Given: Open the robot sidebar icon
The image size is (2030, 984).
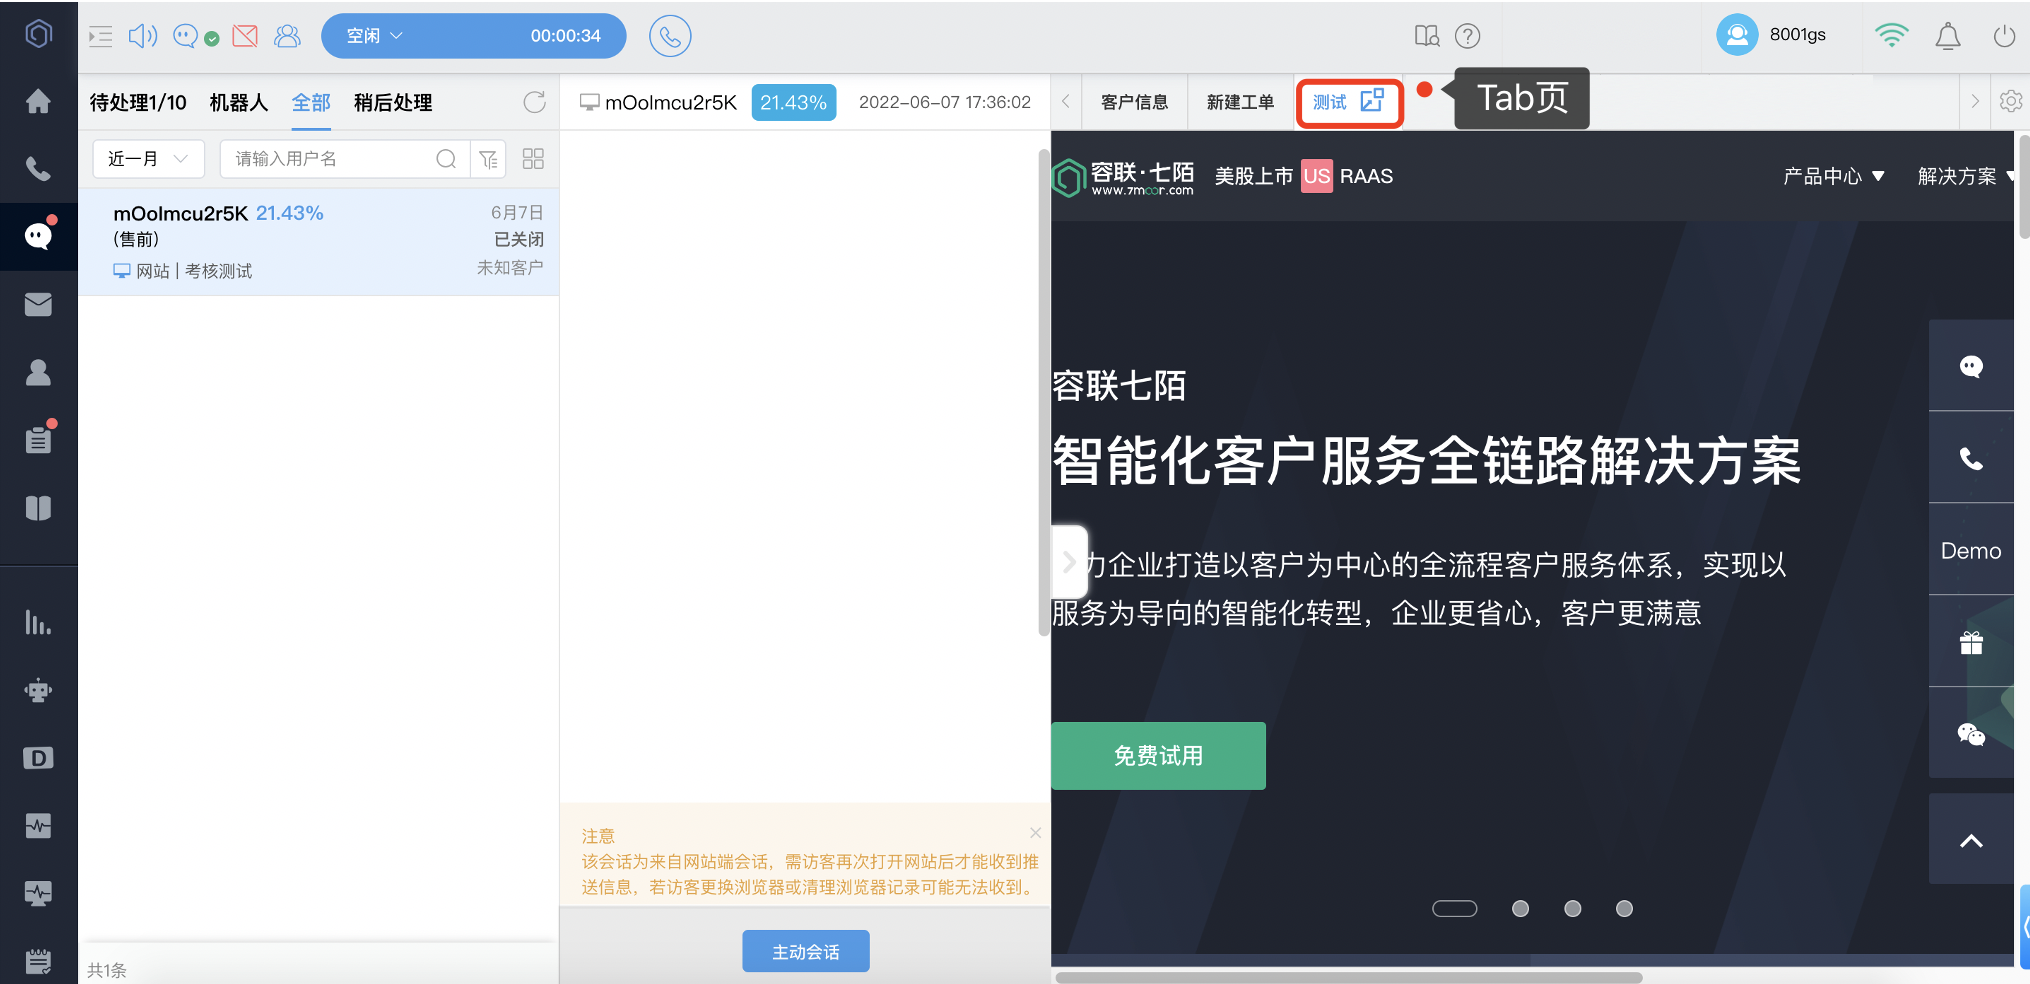Looking at the screenshot, I should tap(38, 690).
